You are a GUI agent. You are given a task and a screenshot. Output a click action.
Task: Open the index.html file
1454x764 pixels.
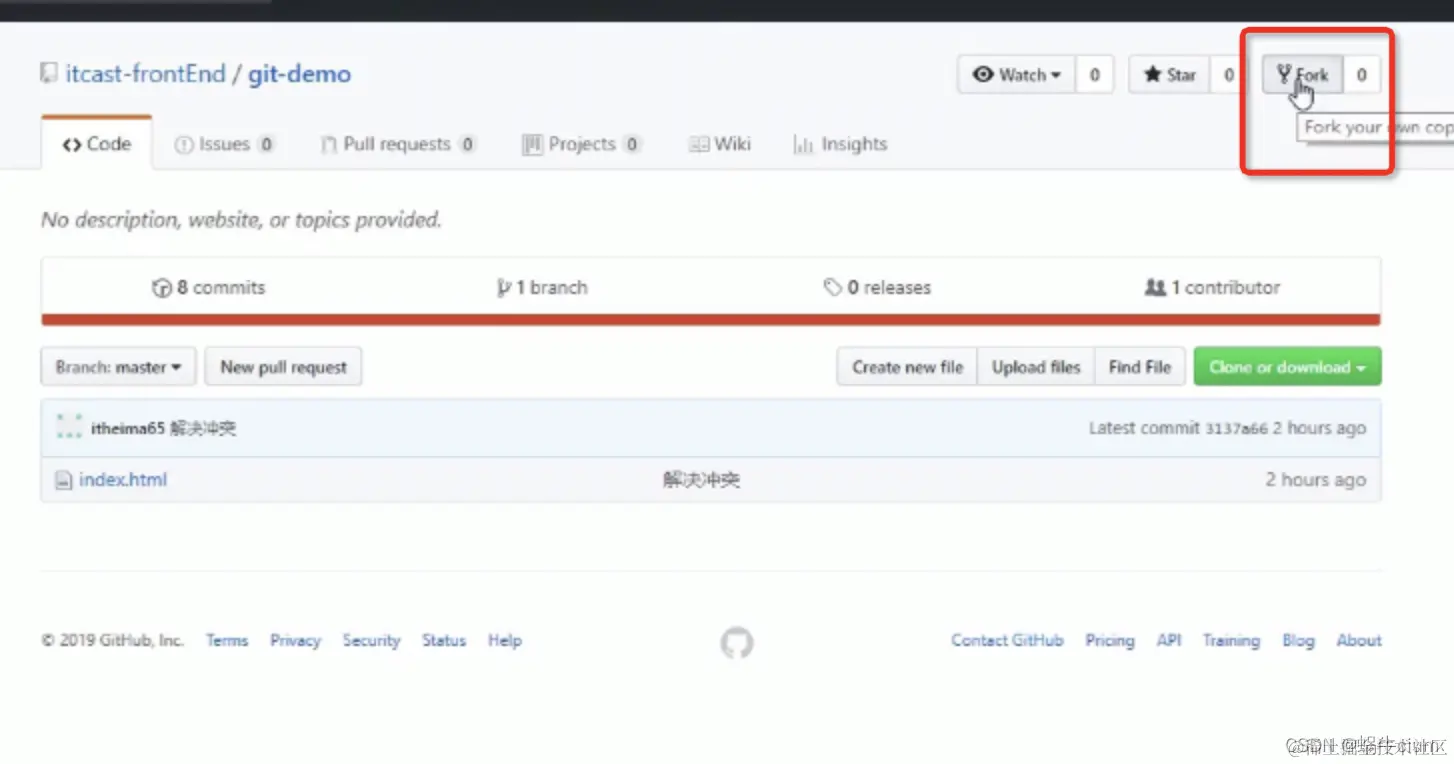123,480
